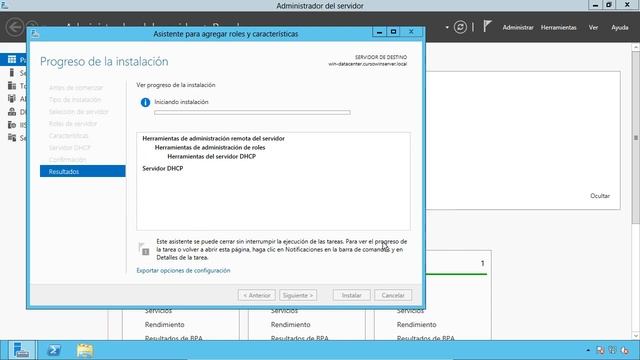
Task: Click Herramientas de administración remota del servidor
Action: coord(213,138)
